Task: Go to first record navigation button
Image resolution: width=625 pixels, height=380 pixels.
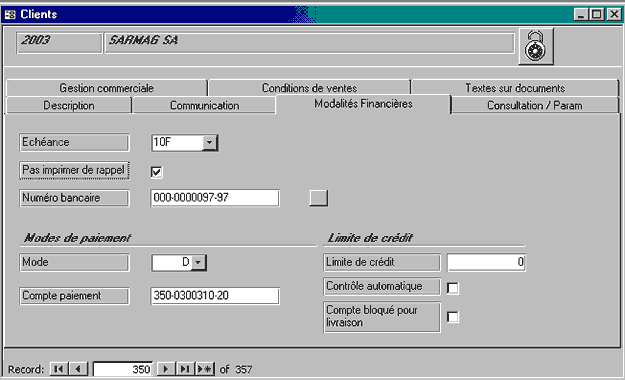Action: [59, 369]
